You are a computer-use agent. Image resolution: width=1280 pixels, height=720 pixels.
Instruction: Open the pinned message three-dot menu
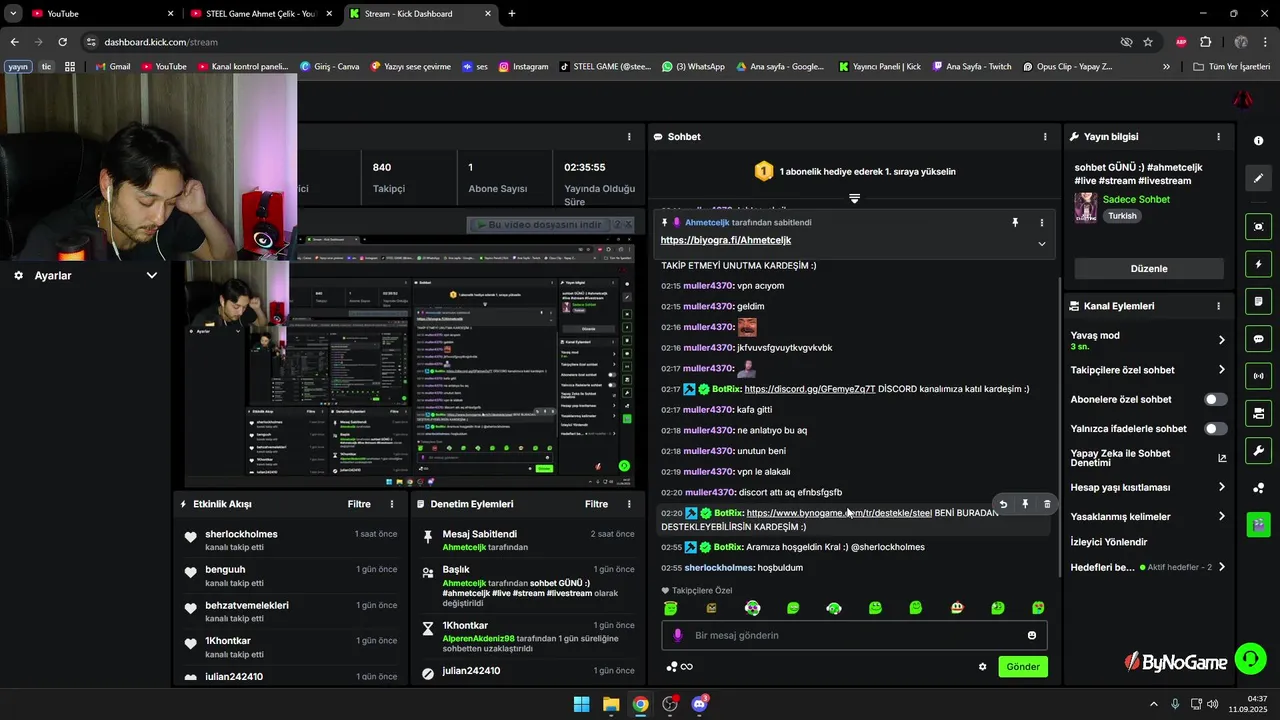[1041, 222]
